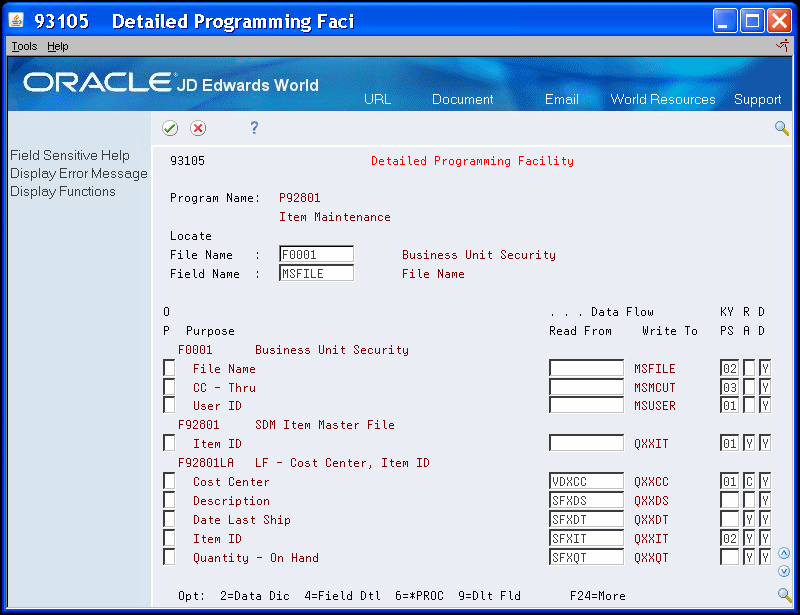Click the option box for Description row

(169, 500)
